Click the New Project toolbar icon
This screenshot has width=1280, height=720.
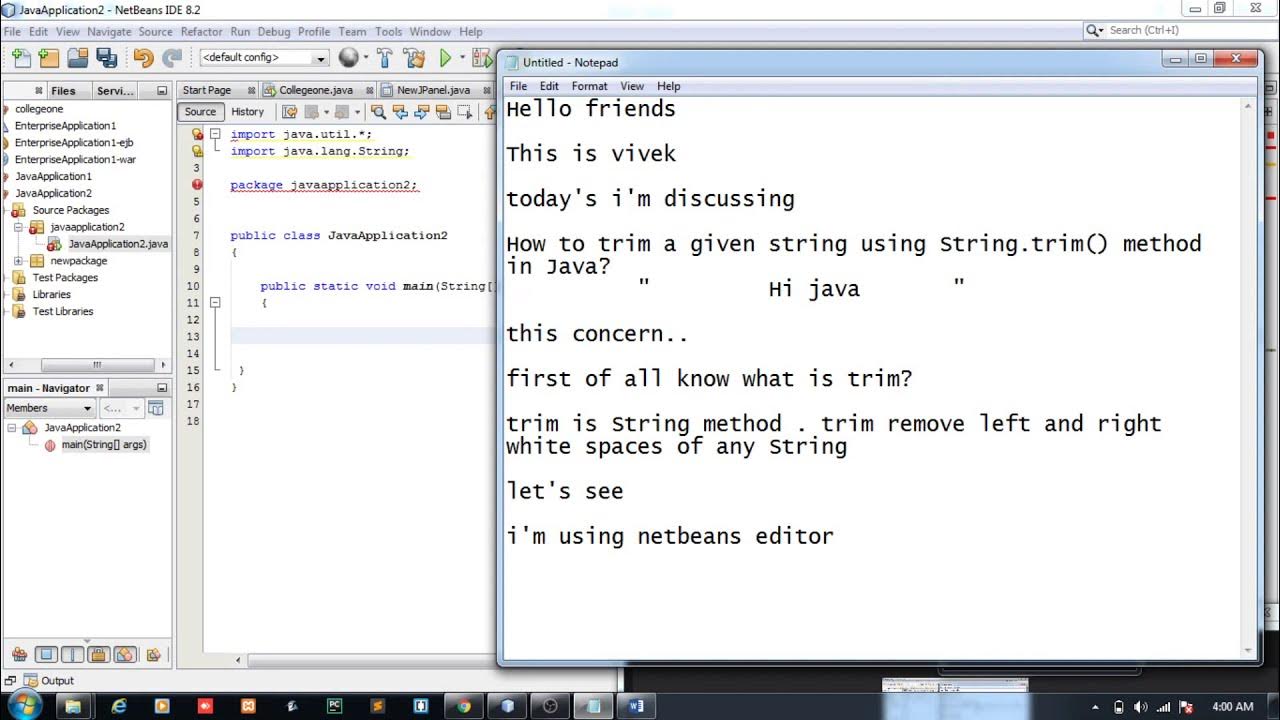click(48, 58)
